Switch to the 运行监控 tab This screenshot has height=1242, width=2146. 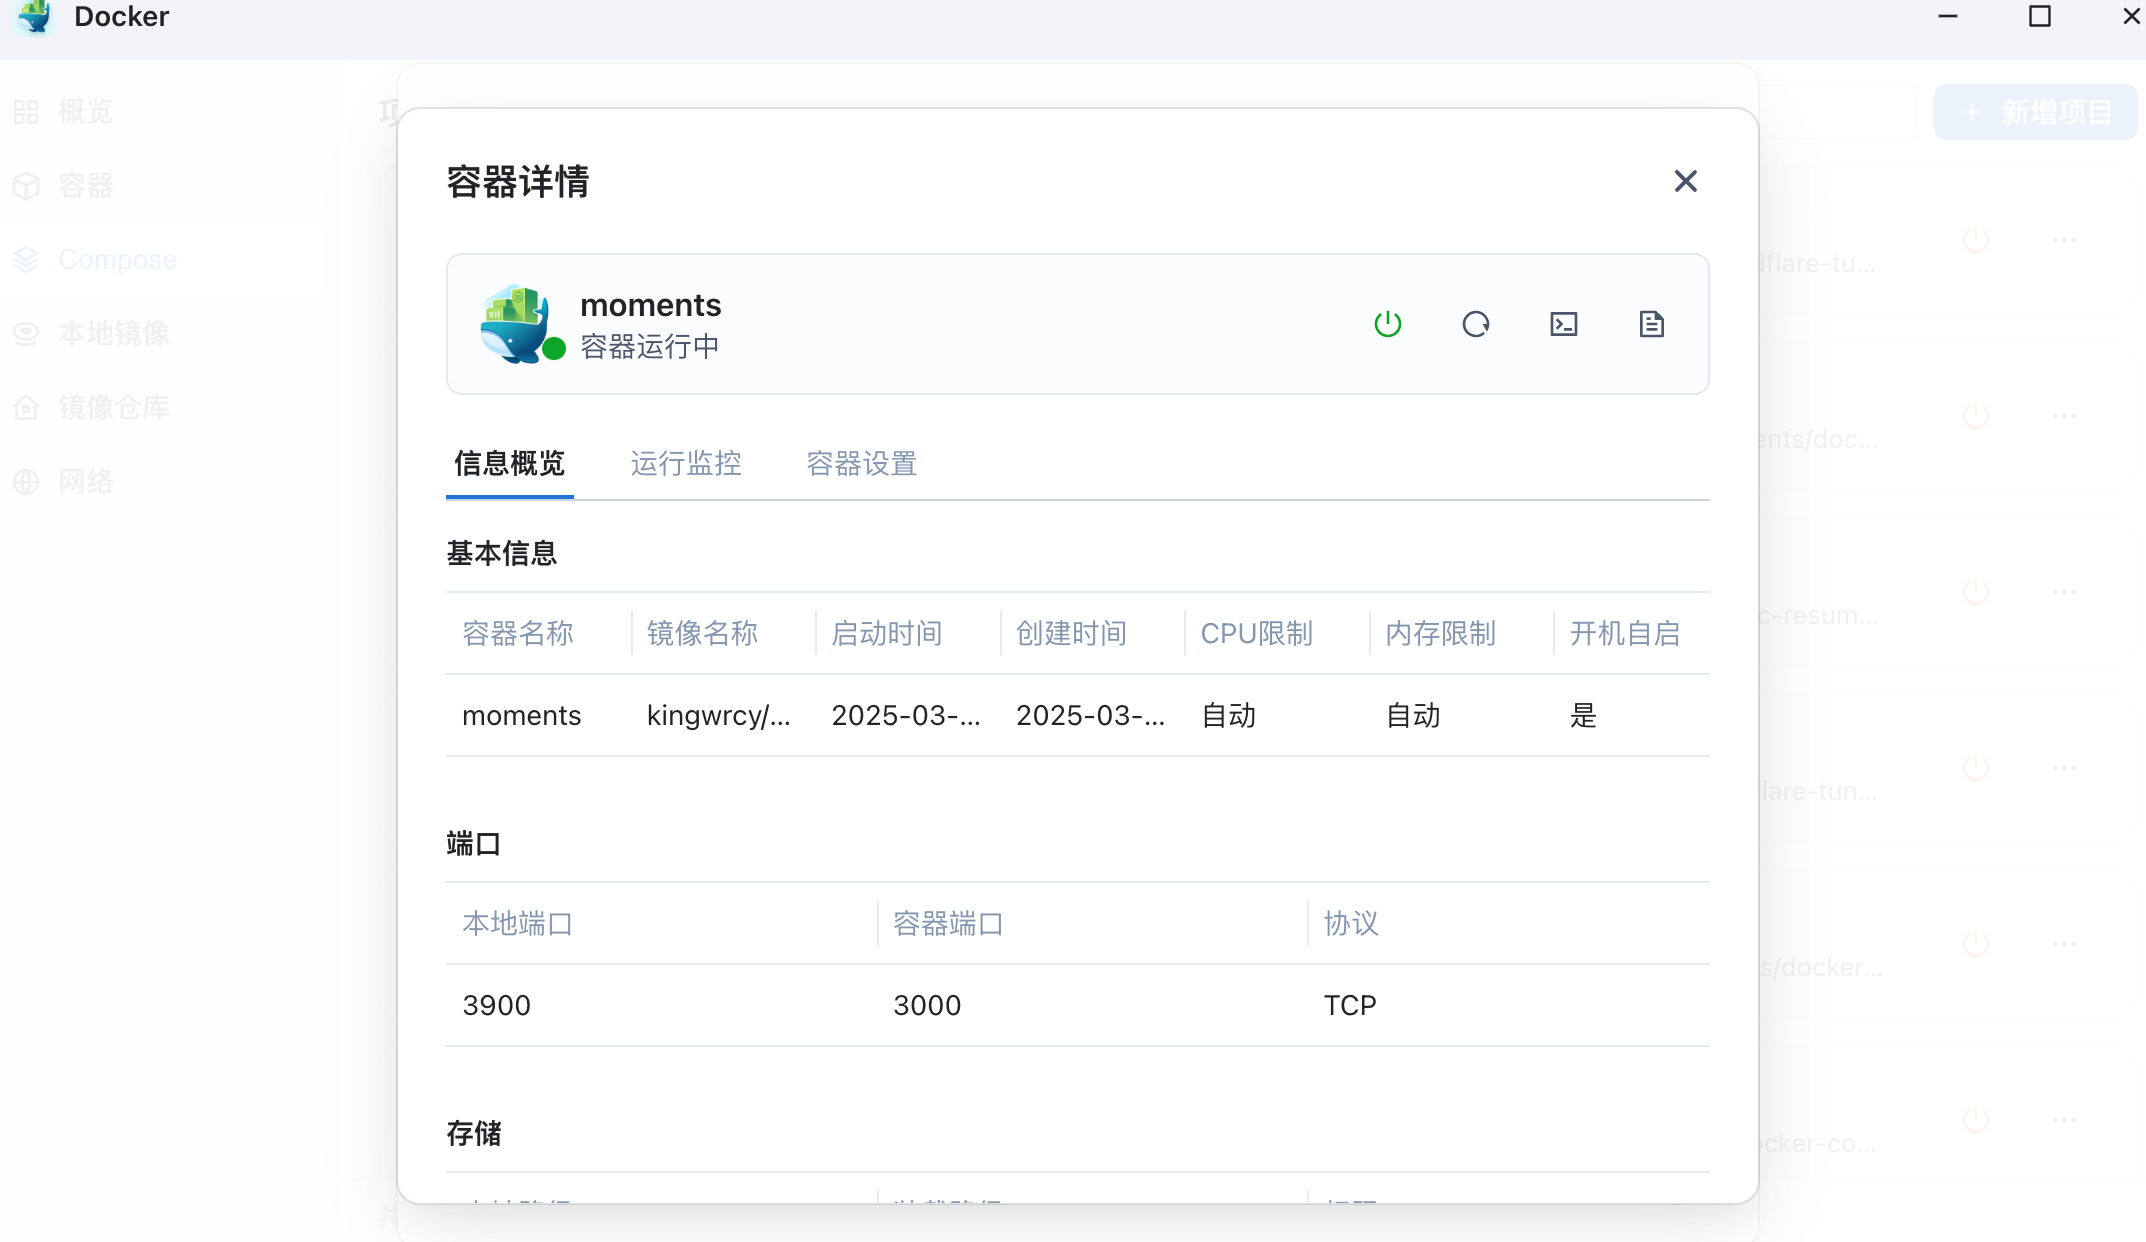point(686,463)
